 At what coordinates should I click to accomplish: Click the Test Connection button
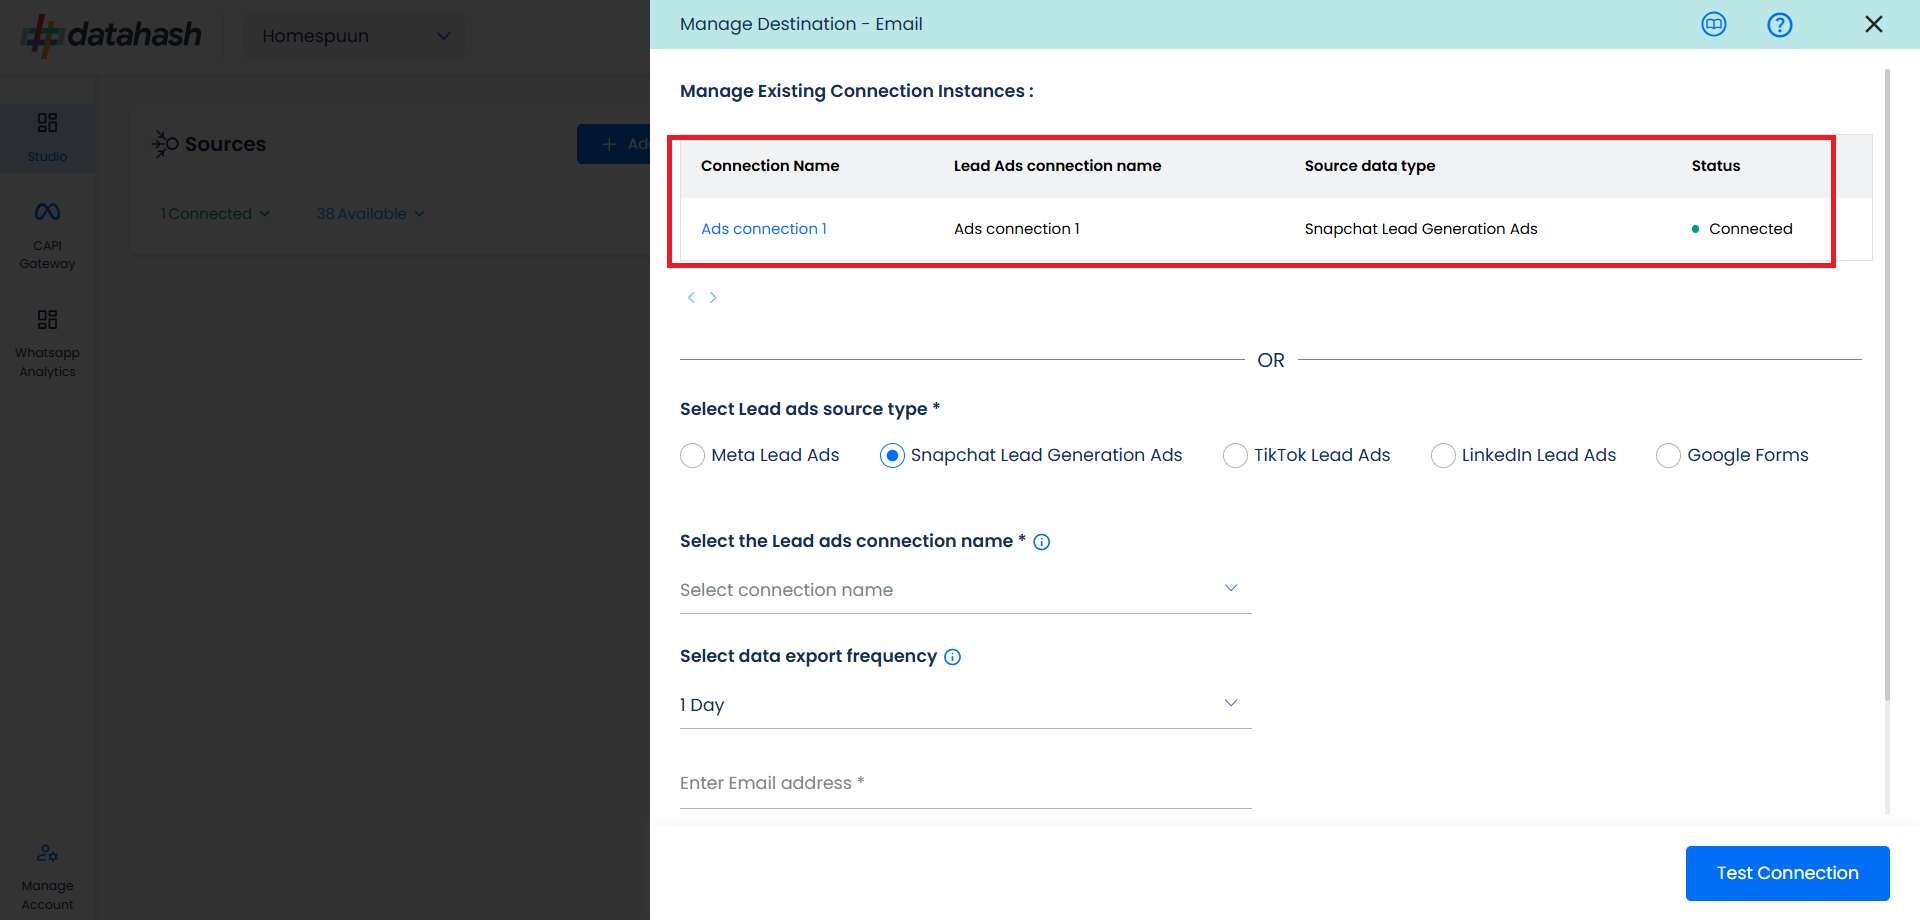point(1787,873)
